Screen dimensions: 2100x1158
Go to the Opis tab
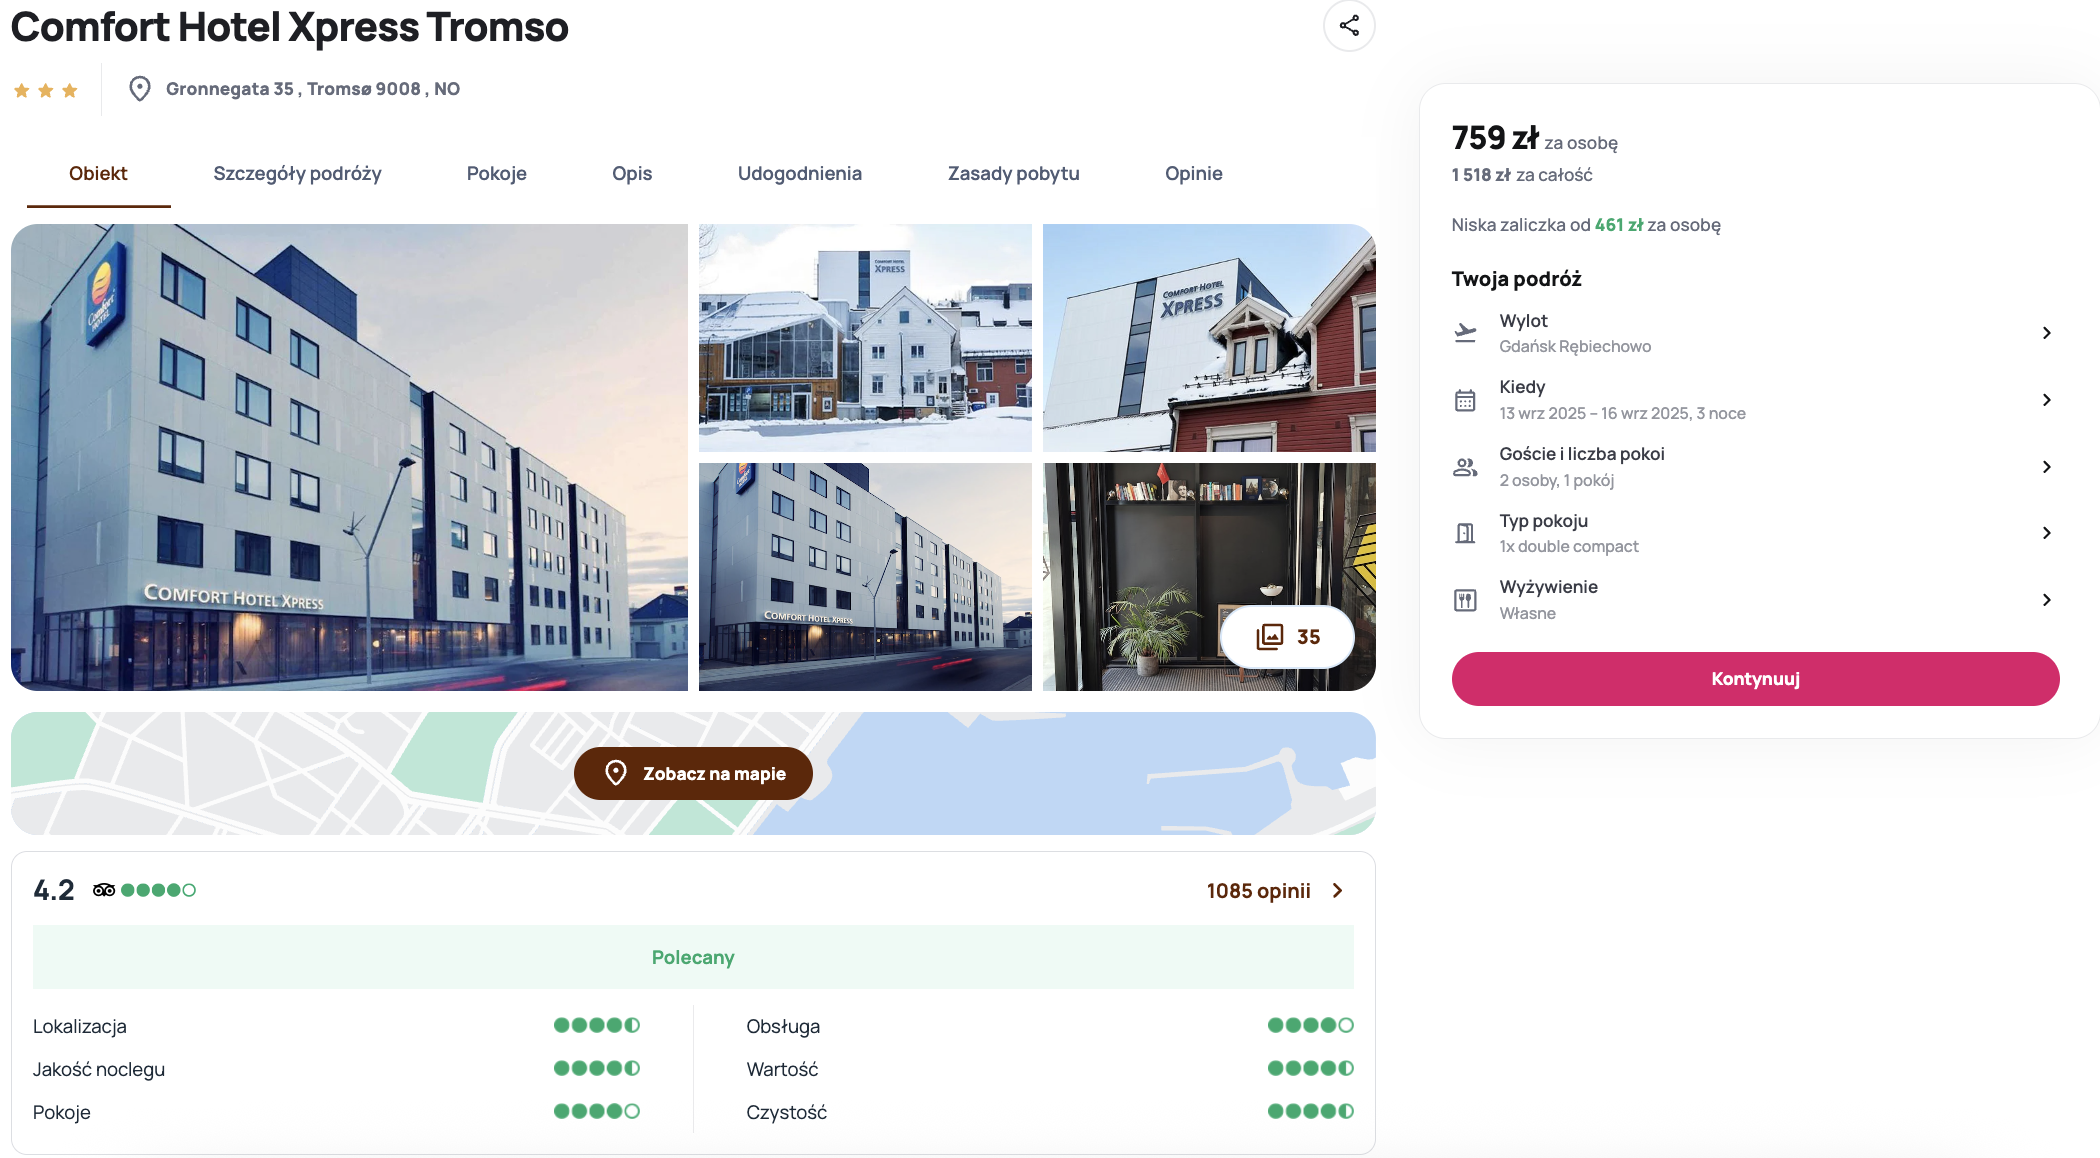[632, 174]
